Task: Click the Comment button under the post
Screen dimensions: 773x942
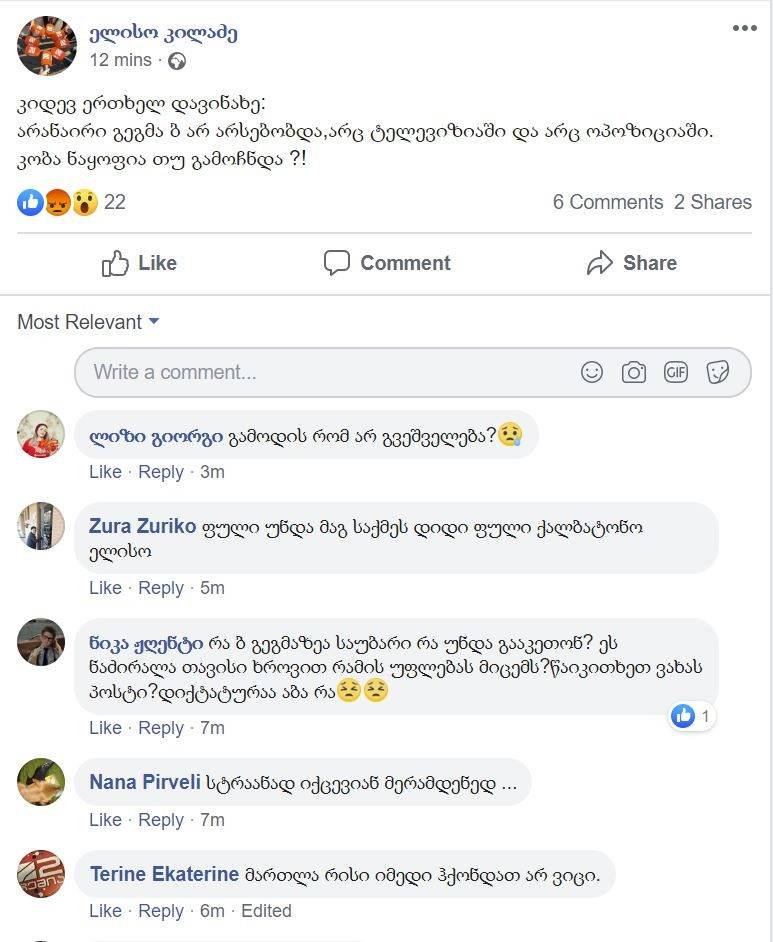Action: point(387,263)
